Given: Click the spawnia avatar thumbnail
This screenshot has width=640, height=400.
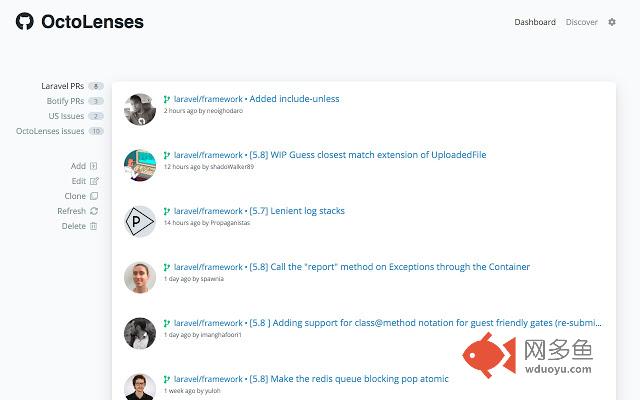Looking at the screenshot, I should click(x=140, y=278).
